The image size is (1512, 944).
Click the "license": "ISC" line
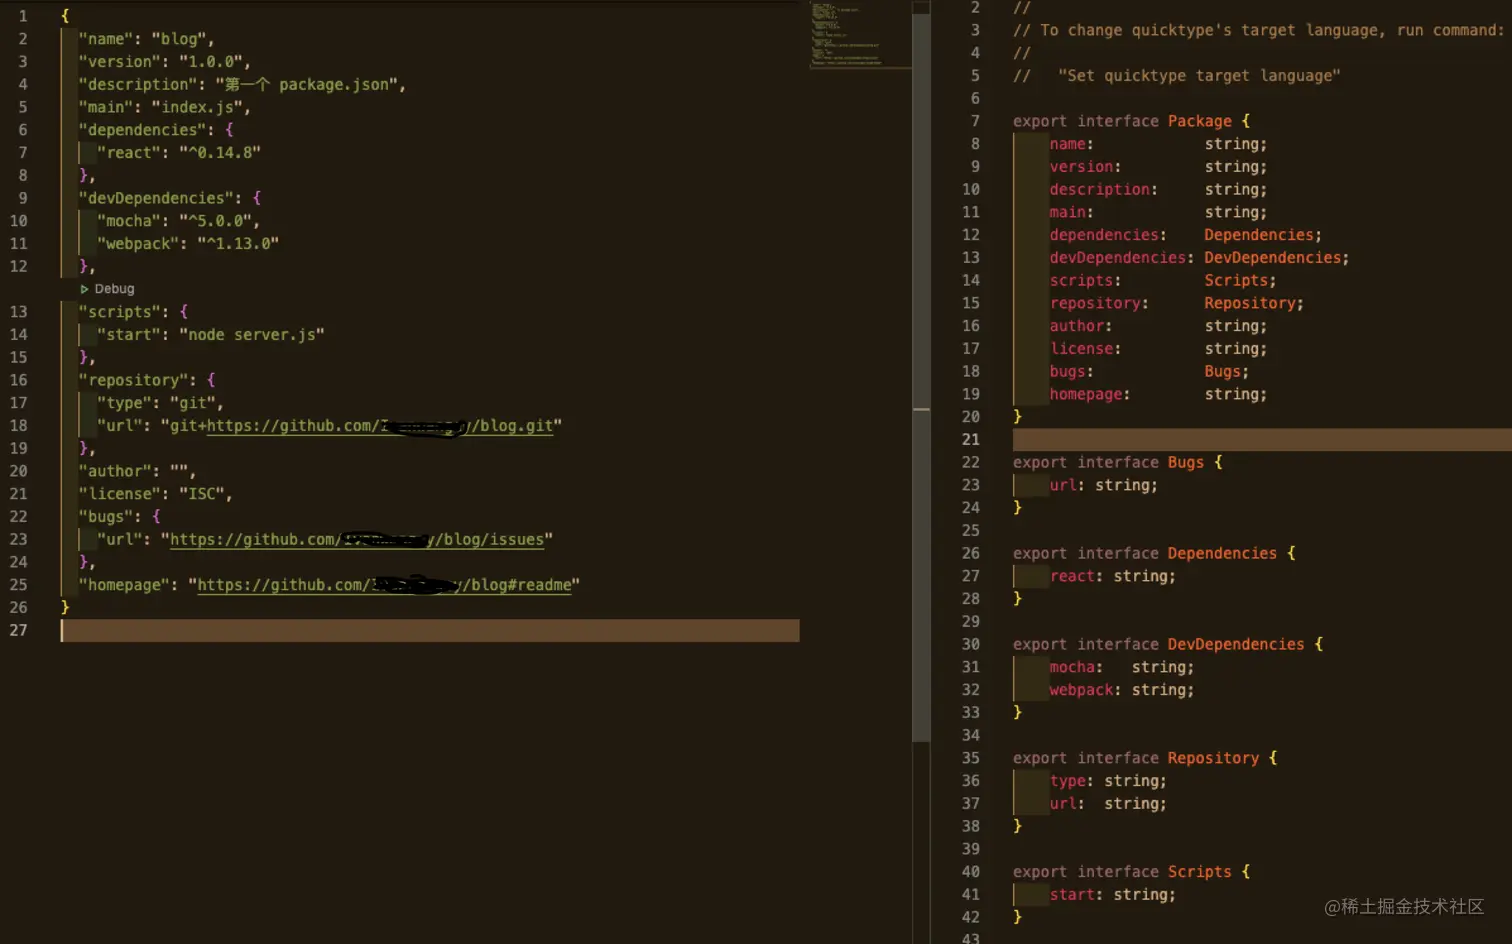point(155,494)
